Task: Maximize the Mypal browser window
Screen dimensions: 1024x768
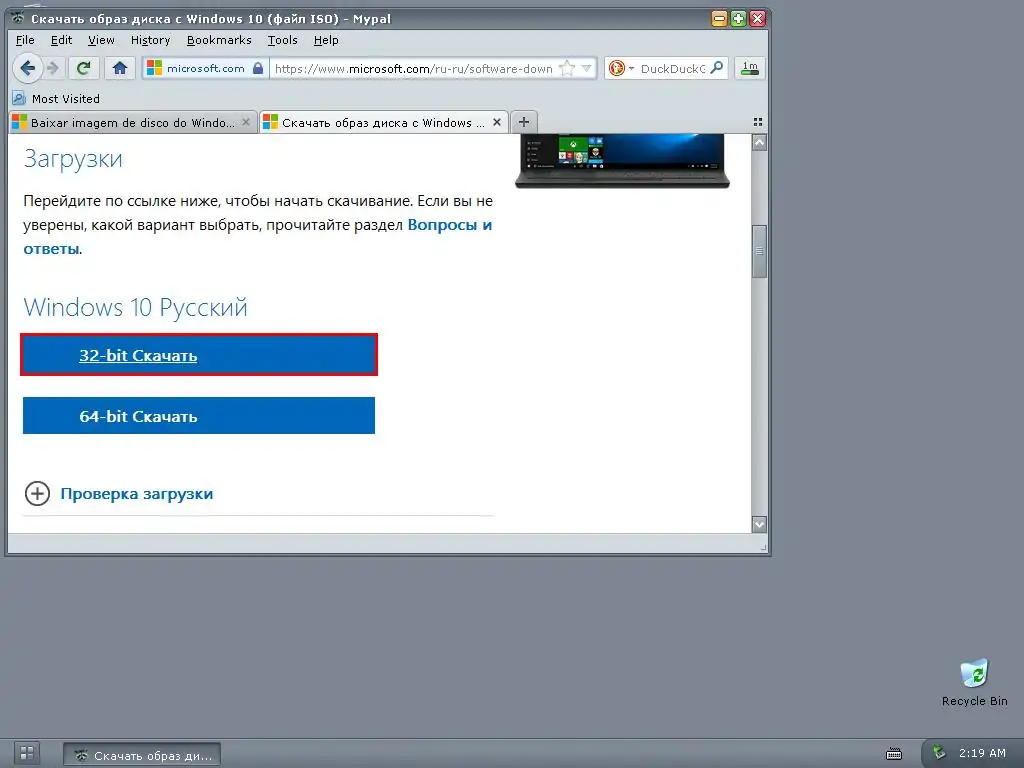Action: pos(738,18)
